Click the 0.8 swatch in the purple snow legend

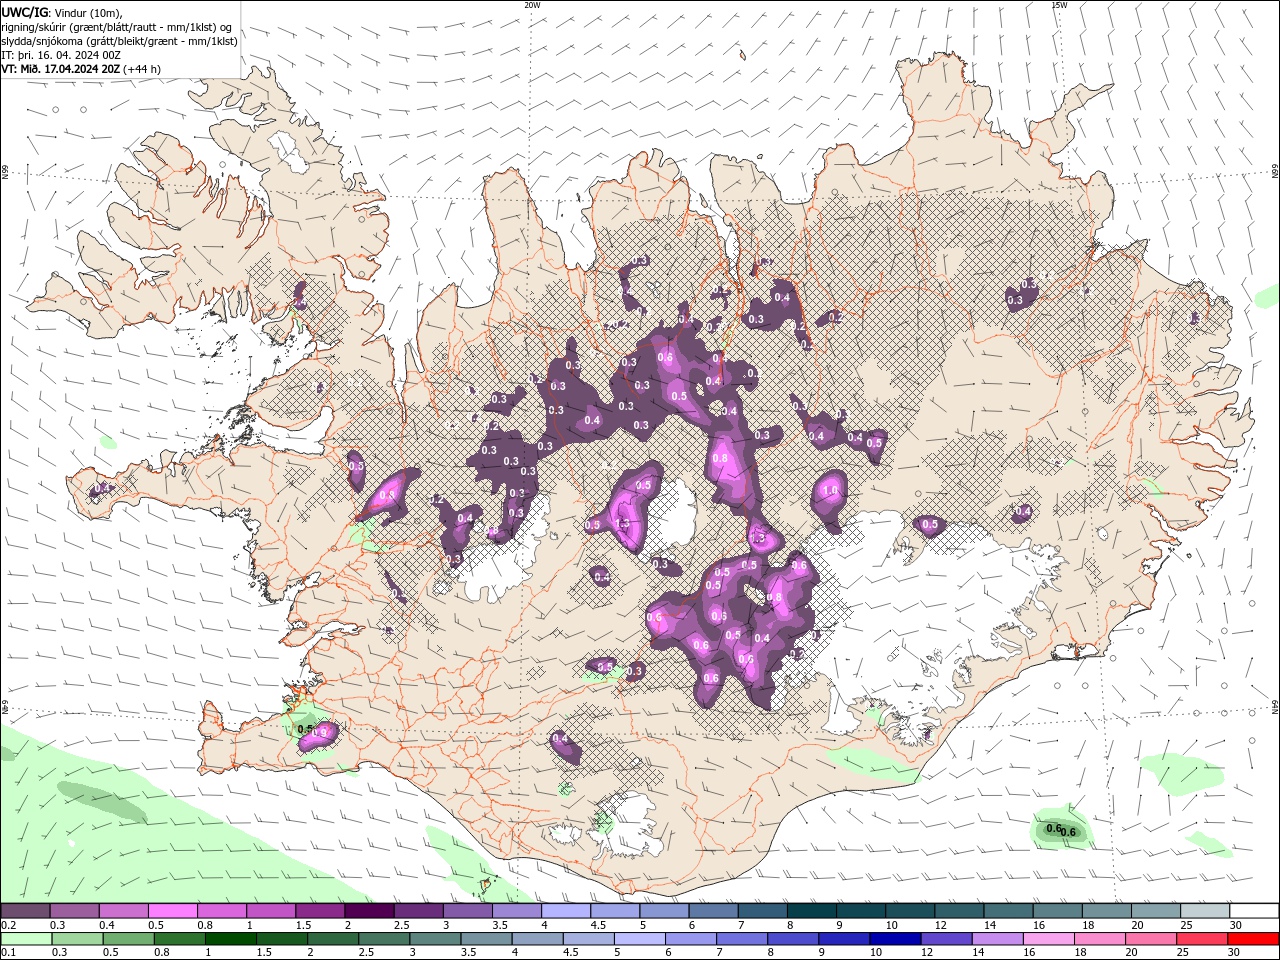coord(221,911)
